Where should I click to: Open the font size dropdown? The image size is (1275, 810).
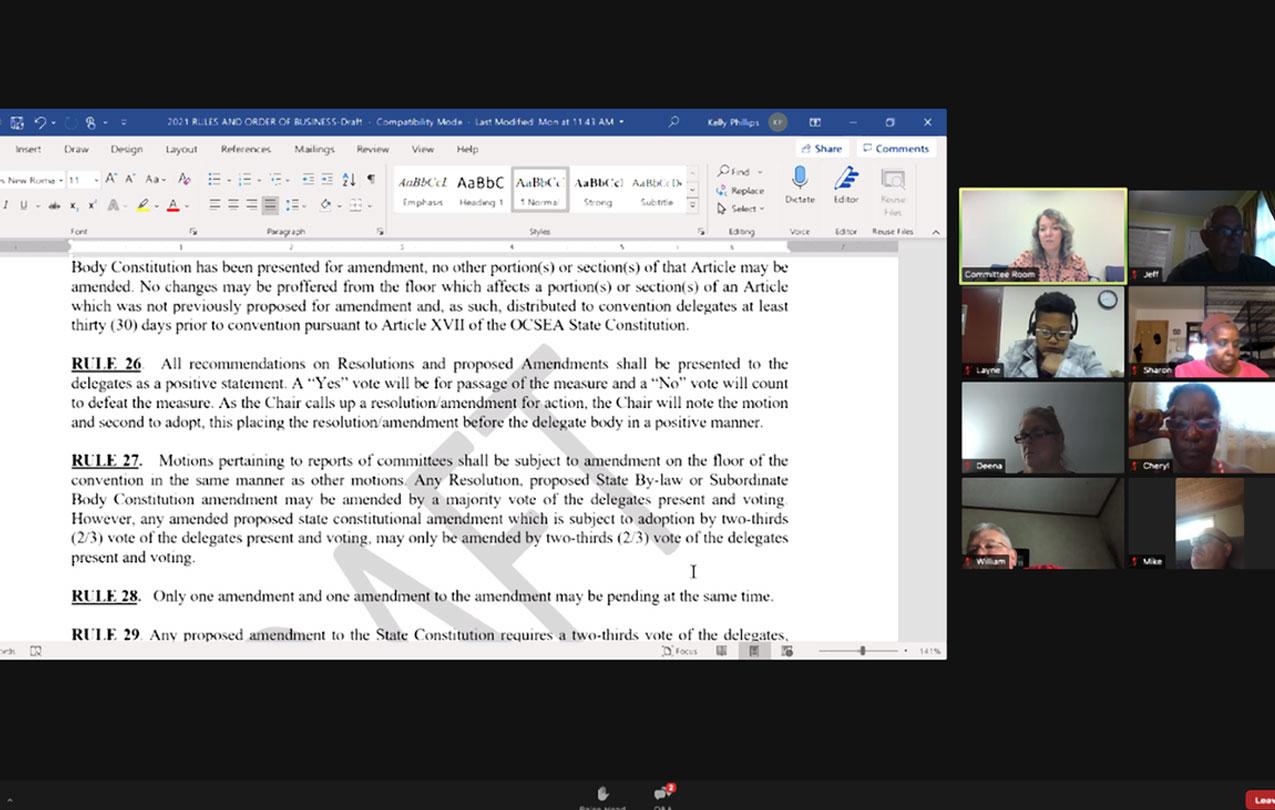[96, 180]
